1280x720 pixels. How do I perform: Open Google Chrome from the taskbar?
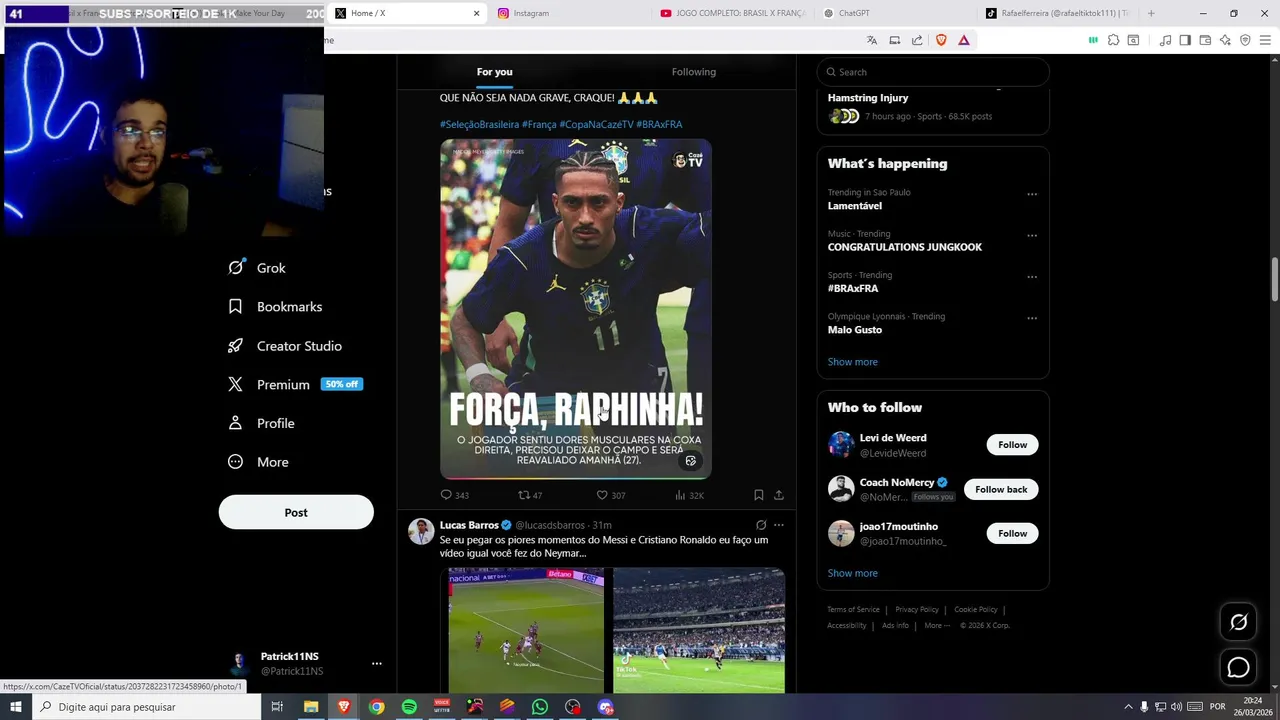[x=376, y=707]
